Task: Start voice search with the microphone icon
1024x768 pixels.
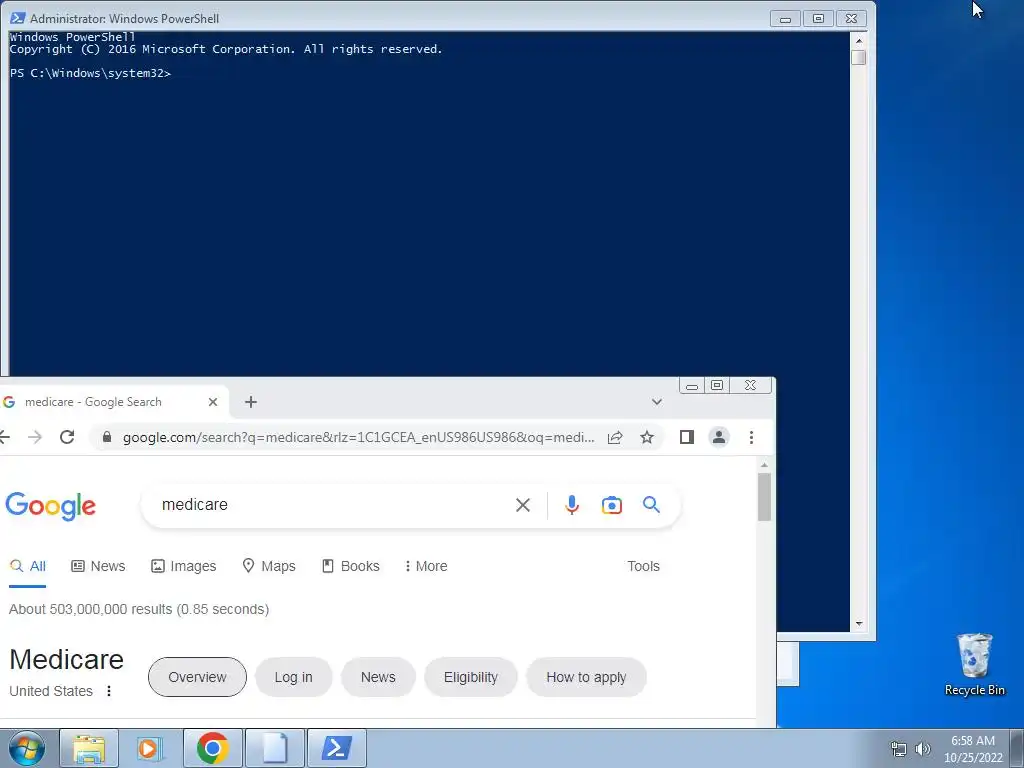Action: coord(571,505)
